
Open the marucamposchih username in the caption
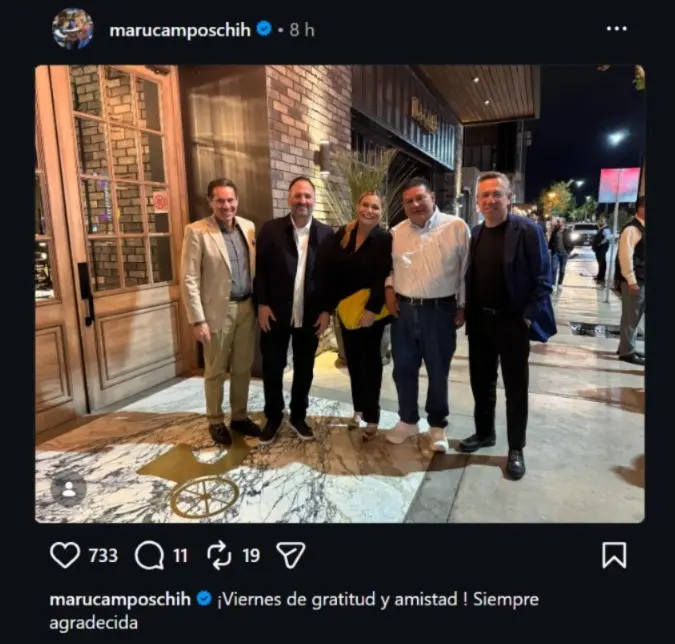pyautogui.click(x=120, y=599)
